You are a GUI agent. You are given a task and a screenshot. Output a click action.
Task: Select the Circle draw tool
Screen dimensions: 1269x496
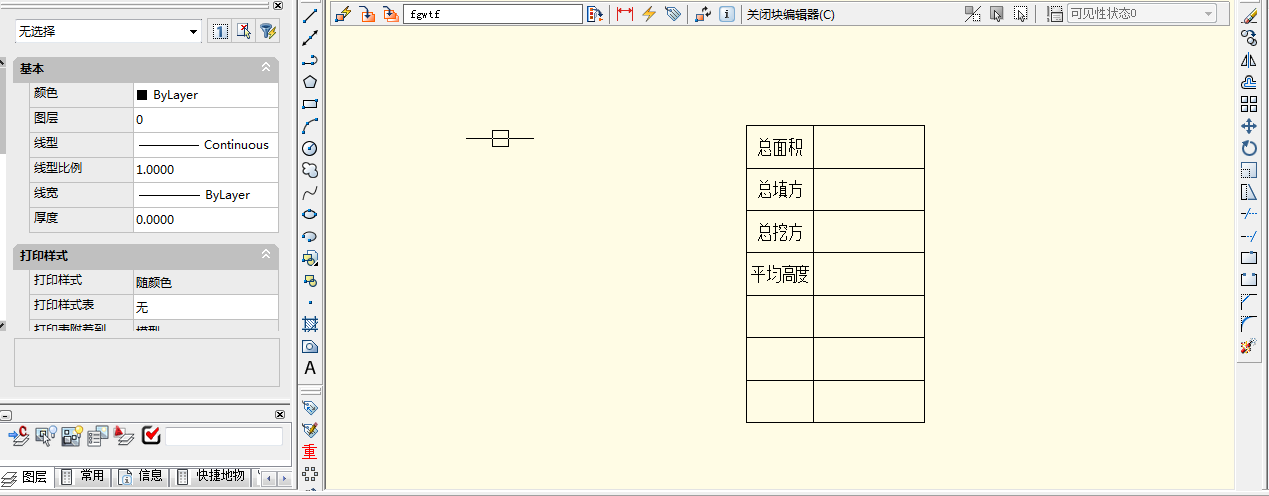(x=310, y=148)
